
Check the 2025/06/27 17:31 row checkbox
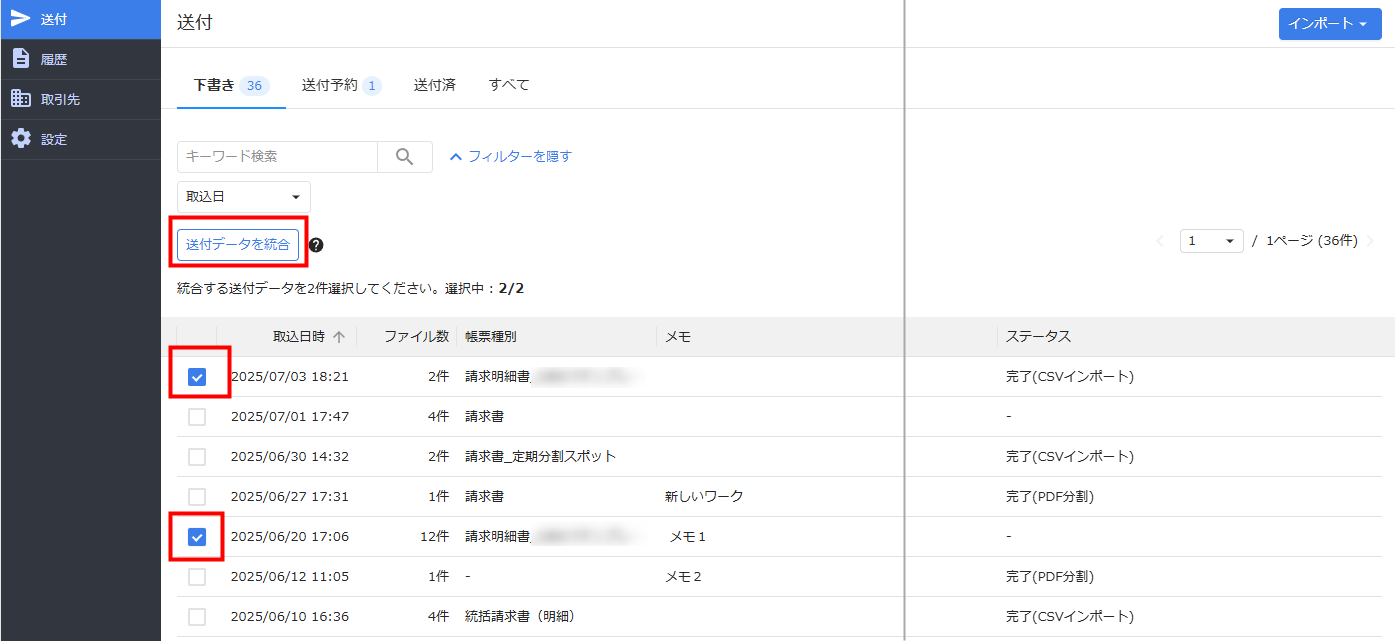(197, 497)
